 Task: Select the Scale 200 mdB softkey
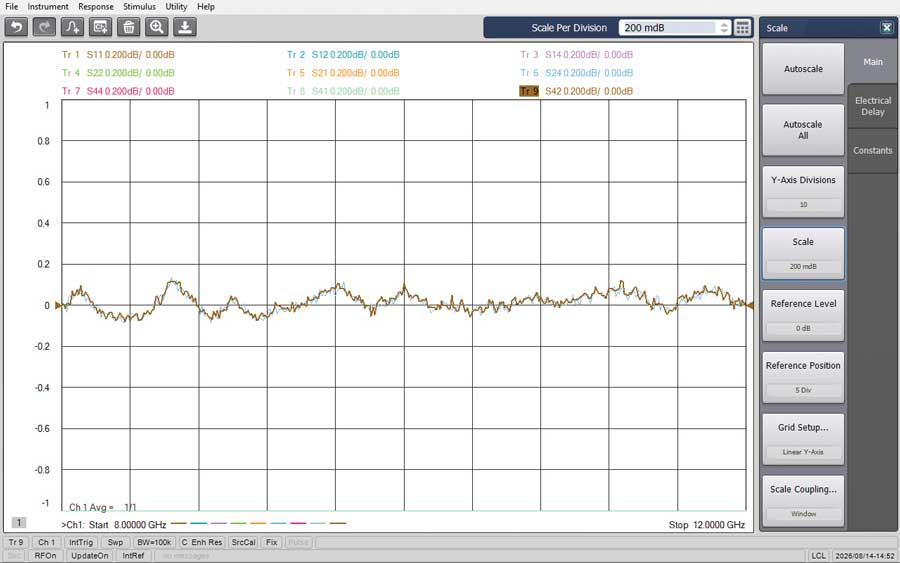click(x=803, y=254)
